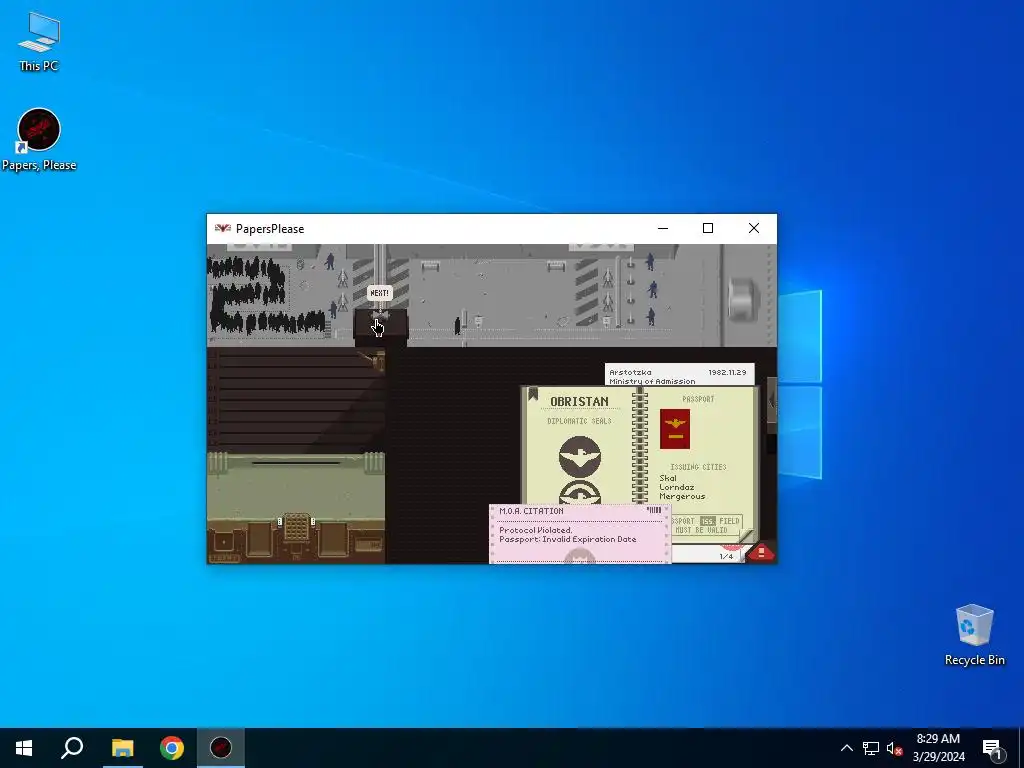Click the muted volume tray icon
The width and height of the screenshot is (1024, 768).
click(x=894, y=748)
